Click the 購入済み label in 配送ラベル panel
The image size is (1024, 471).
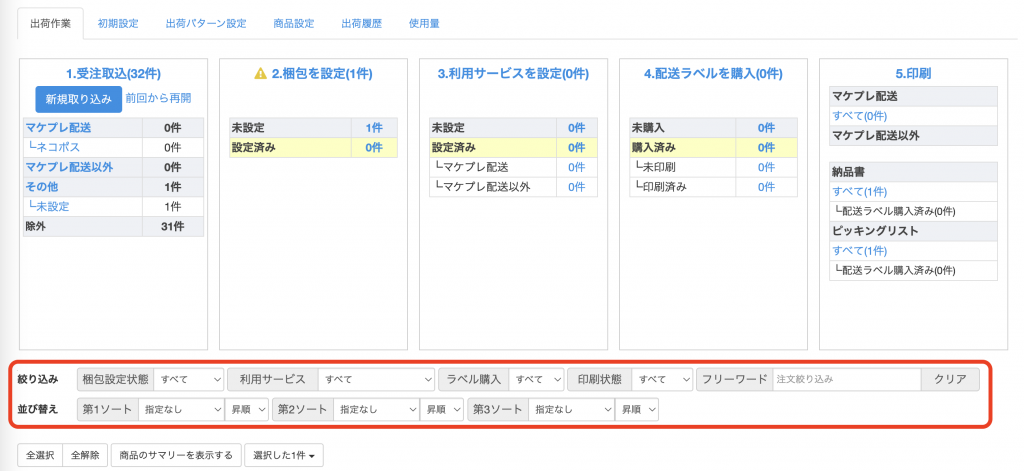click(x=654, y=148)
